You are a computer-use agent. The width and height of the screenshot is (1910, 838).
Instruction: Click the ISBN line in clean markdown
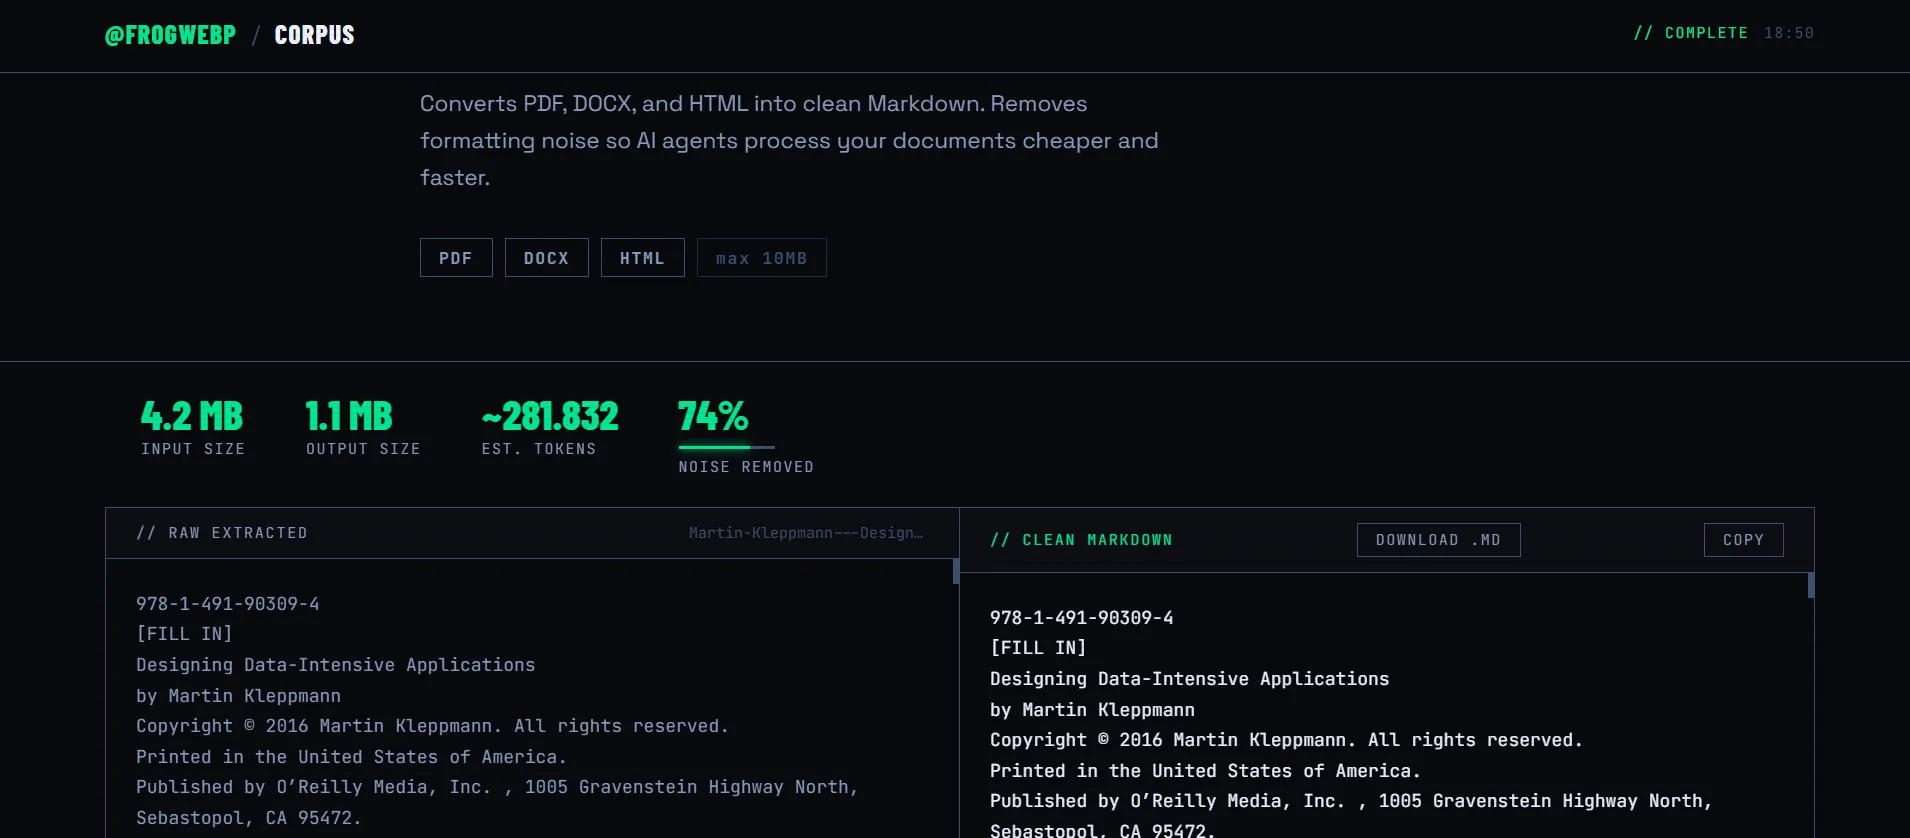tap(1082, 618)
